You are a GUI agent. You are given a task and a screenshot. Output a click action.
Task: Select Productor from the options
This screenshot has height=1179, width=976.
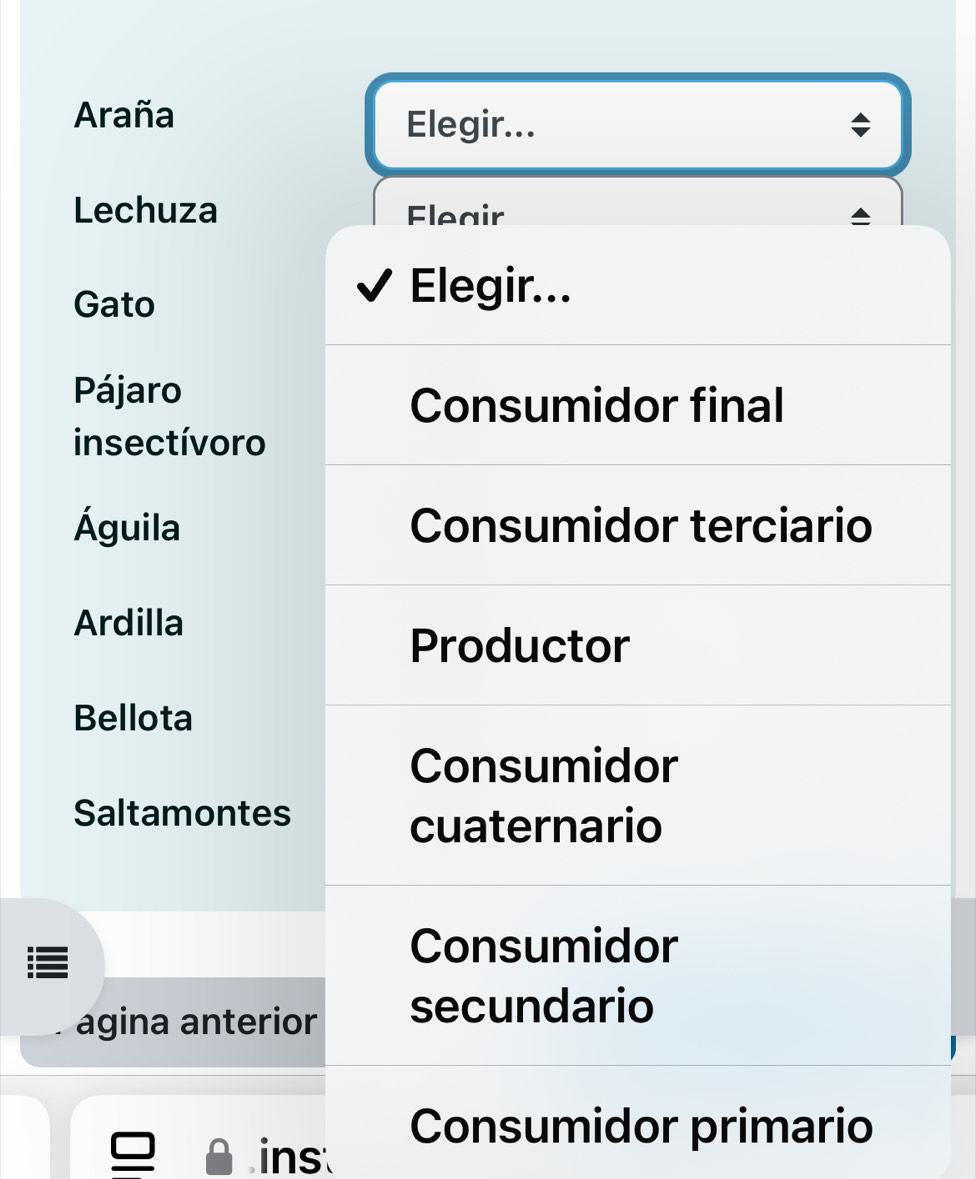pyautogui.click(x=638, y=645)
